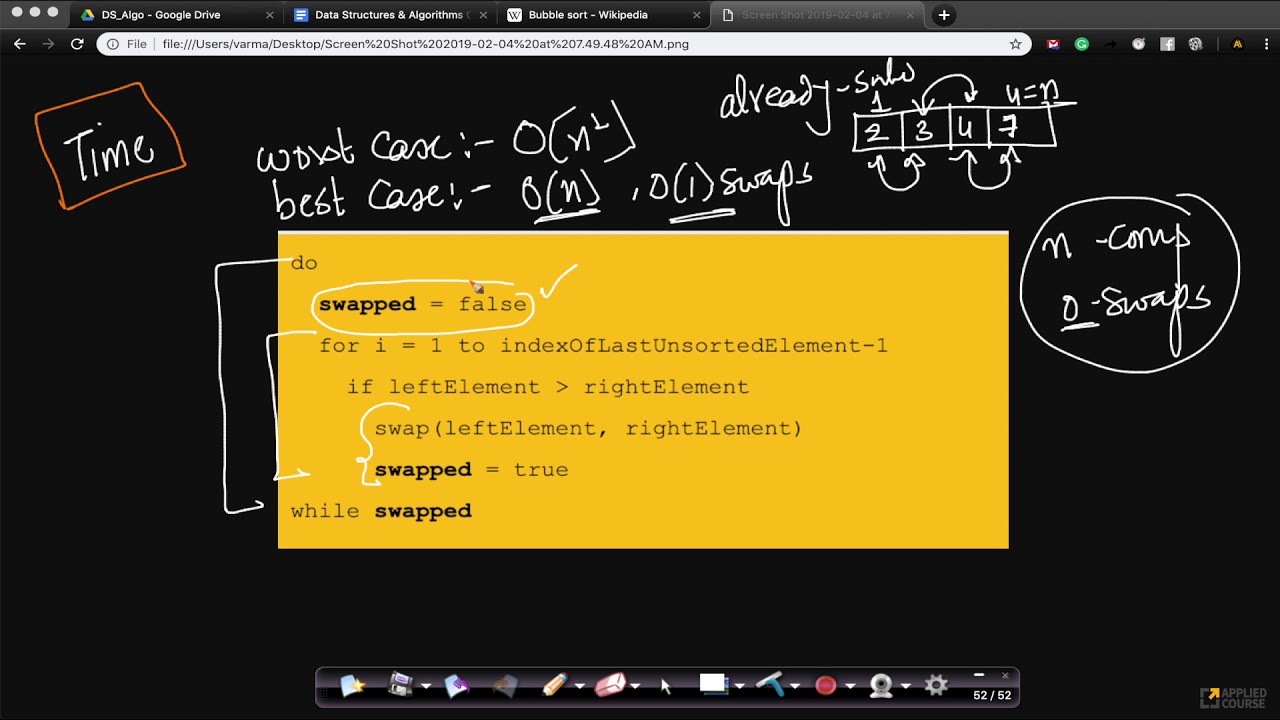Reload the page with refresh icon
This screenshot has height=720, width=1280.
pyautogui.click(x=77, y=44)
